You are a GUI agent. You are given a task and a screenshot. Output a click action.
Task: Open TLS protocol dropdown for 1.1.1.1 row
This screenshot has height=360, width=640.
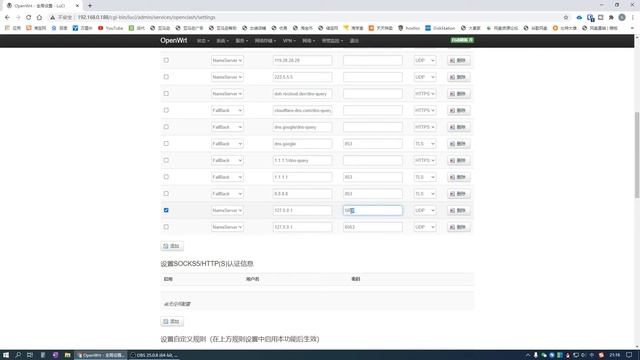pos(425,177)
